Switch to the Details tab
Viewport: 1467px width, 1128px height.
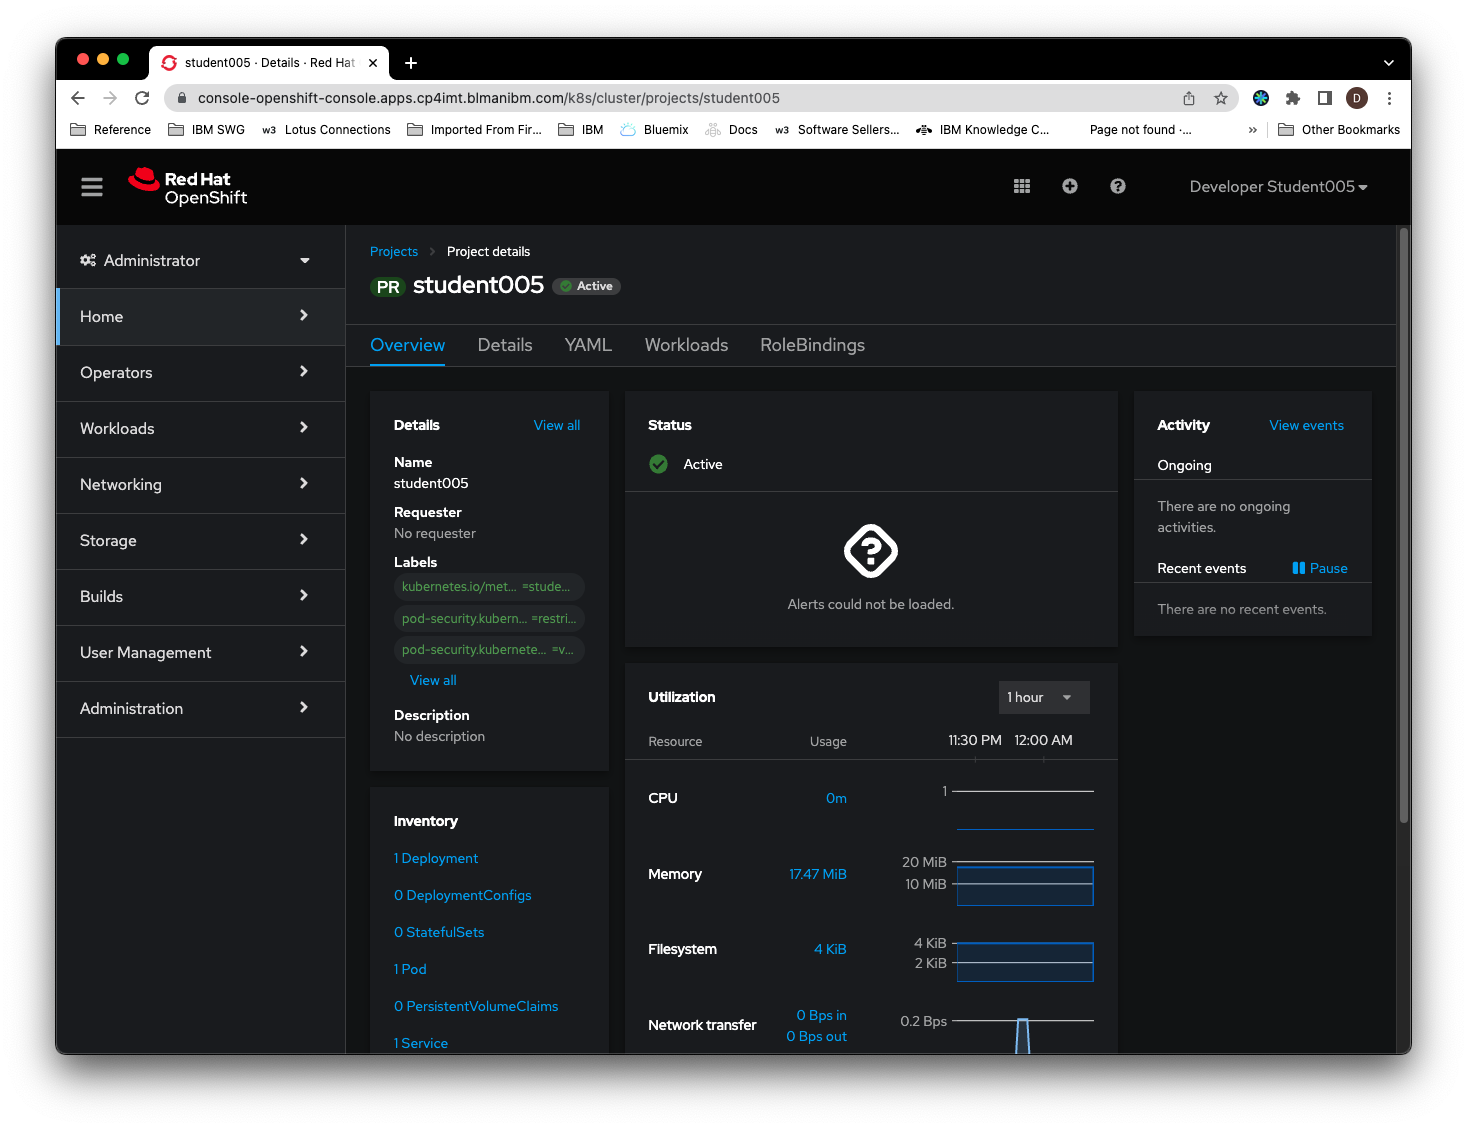coord(505,345)
